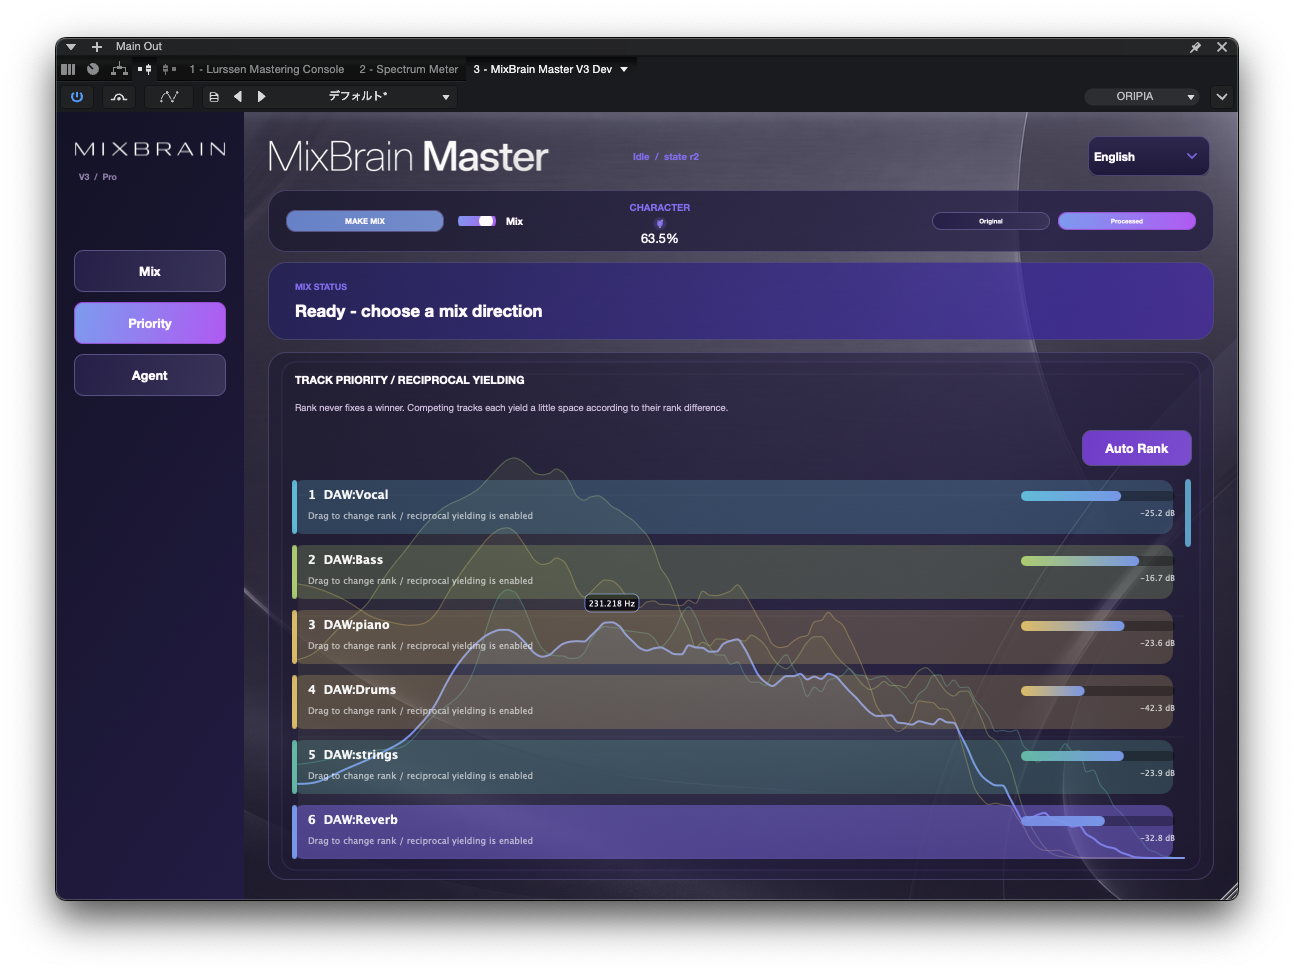
Task: Click the DAW:Vocal level meter bar
Action: 1097,496
